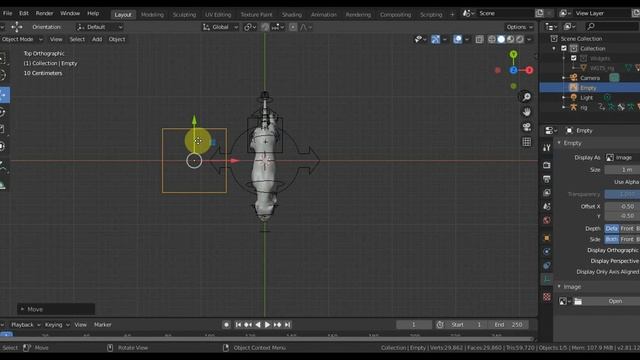640x360 pixels.
Task: Switch to the Shading workspace tab
Action: (292, 14)
